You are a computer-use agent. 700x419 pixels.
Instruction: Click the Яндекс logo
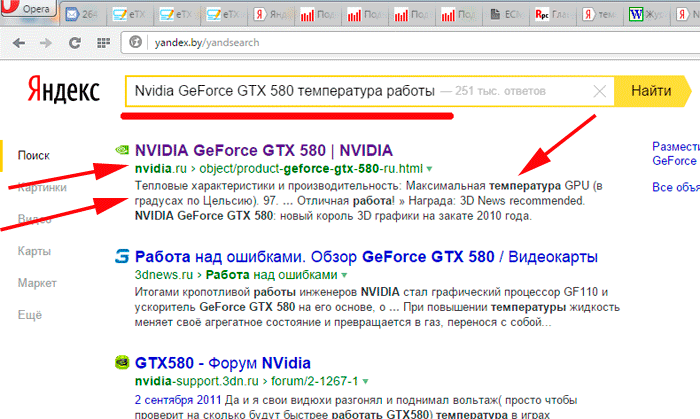coord(64,90)
